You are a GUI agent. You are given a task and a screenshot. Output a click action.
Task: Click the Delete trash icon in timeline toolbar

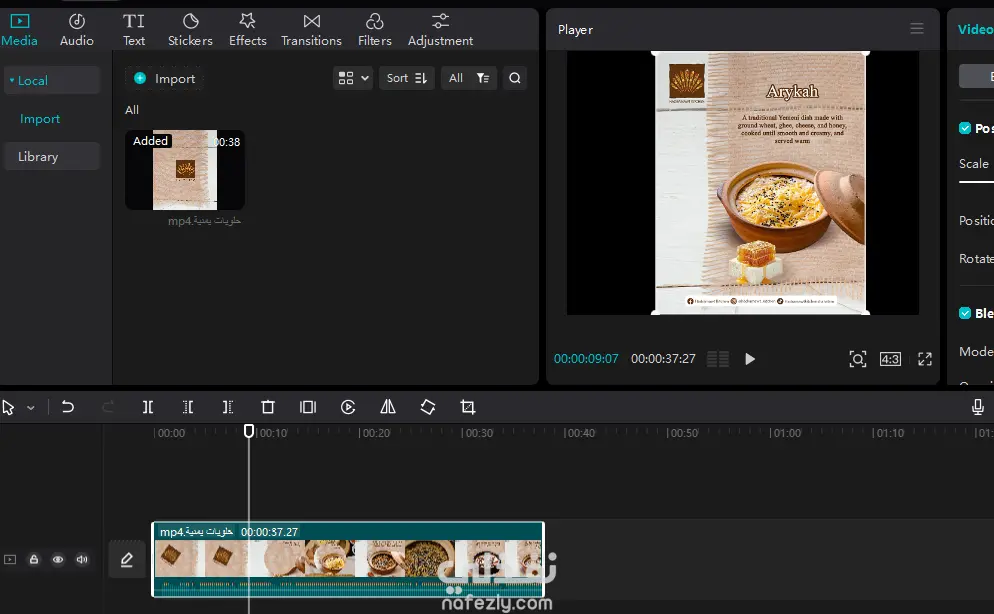tap(268, 407)
